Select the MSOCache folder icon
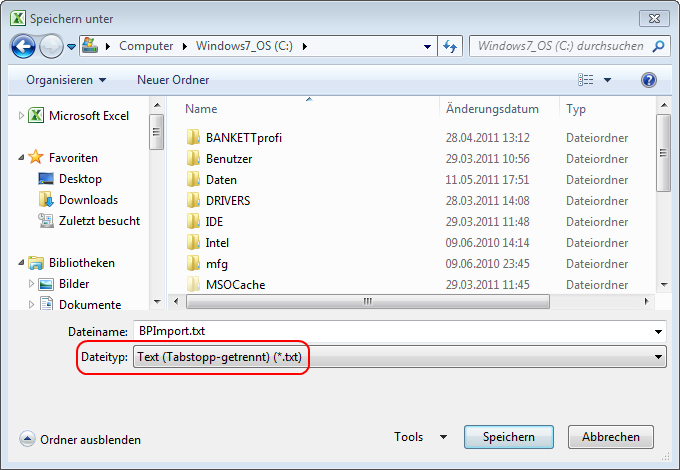 (193, 284)
